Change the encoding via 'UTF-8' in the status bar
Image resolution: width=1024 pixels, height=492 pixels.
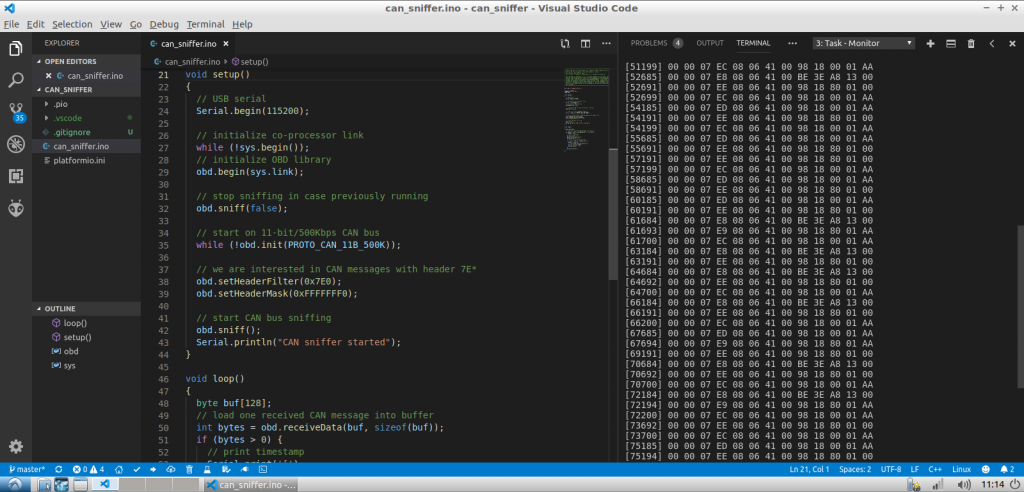pyautogui.click(x=891, y=469)
